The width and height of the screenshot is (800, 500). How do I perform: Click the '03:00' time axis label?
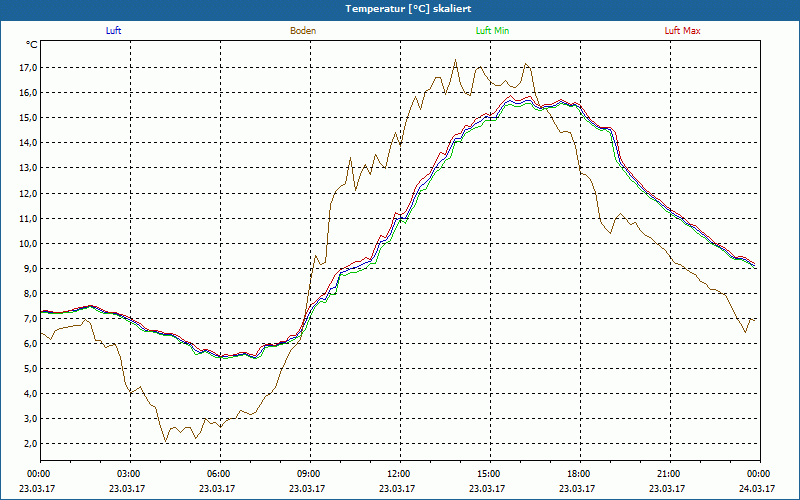131,474
